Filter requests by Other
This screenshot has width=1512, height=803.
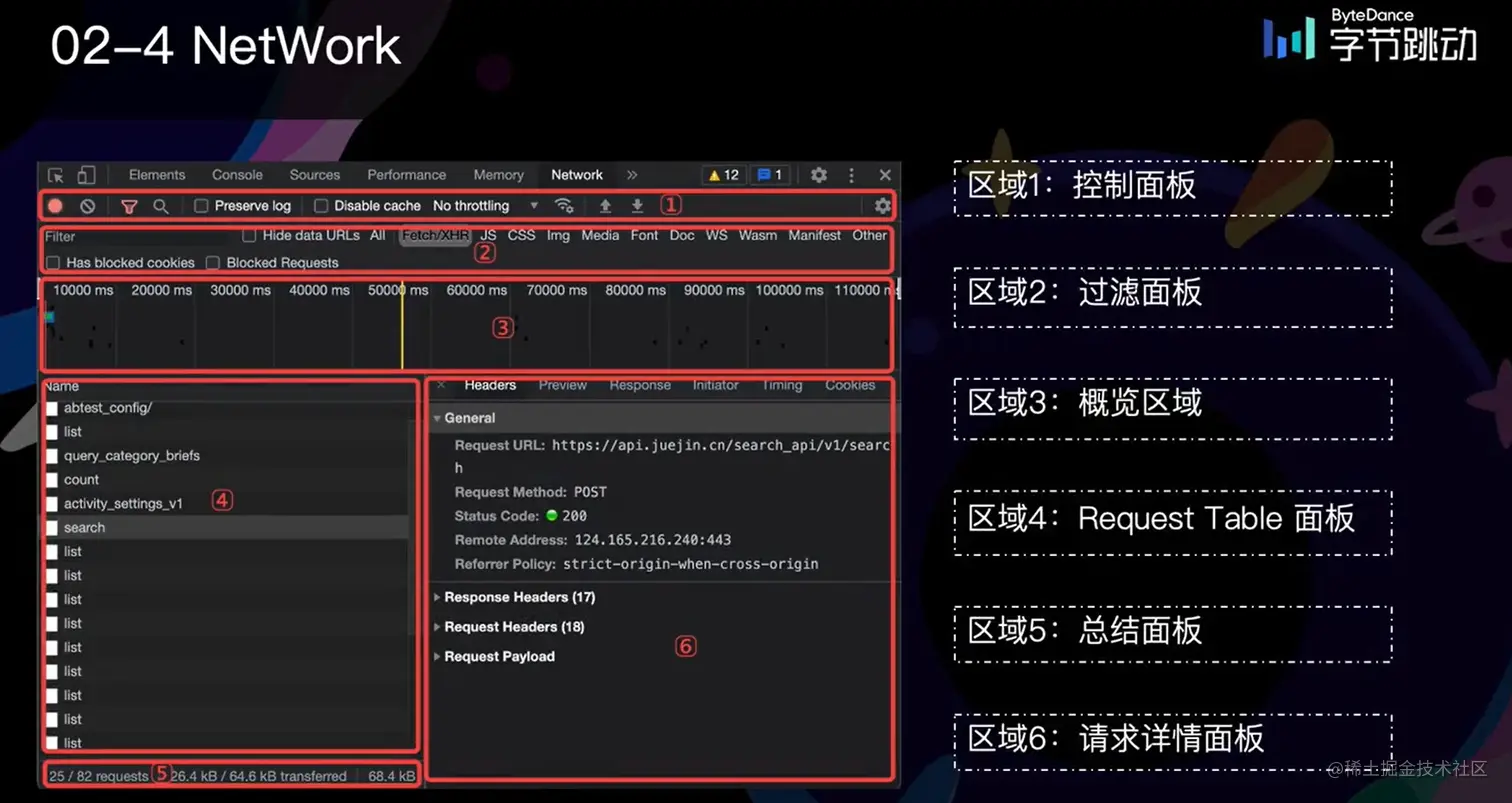point(870,236)
